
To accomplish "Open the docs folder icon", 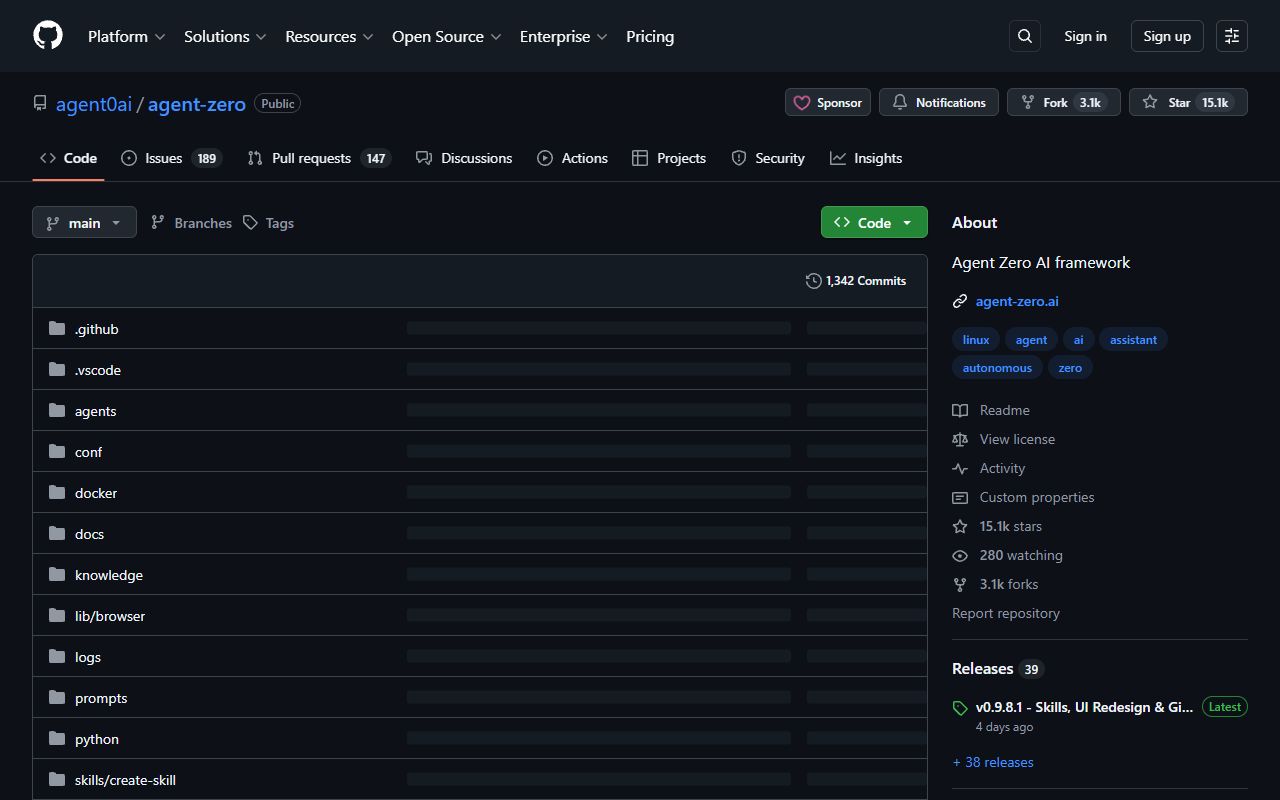I will (56, 533).
